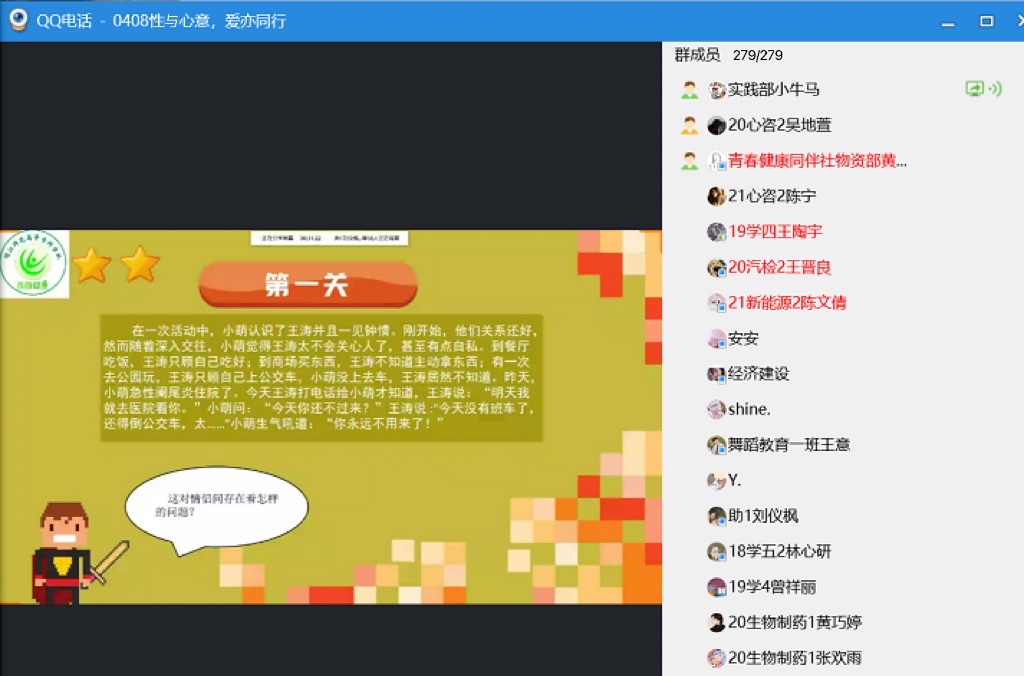The width and height of the screenshot is (1024, 676).
Task: Click the green logo thumbnail in shared slide
Action: pos(35,265)
